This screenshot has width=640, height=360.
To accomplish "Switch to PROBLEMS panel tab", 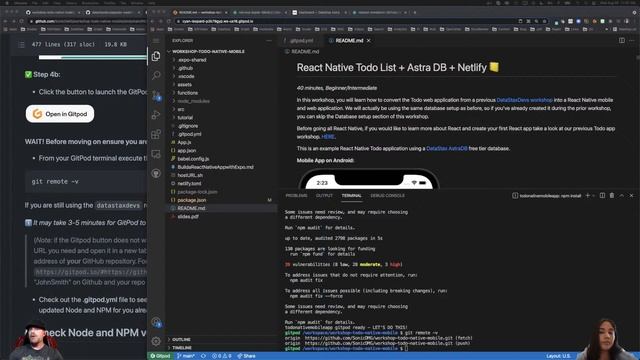I will (296, 196).
